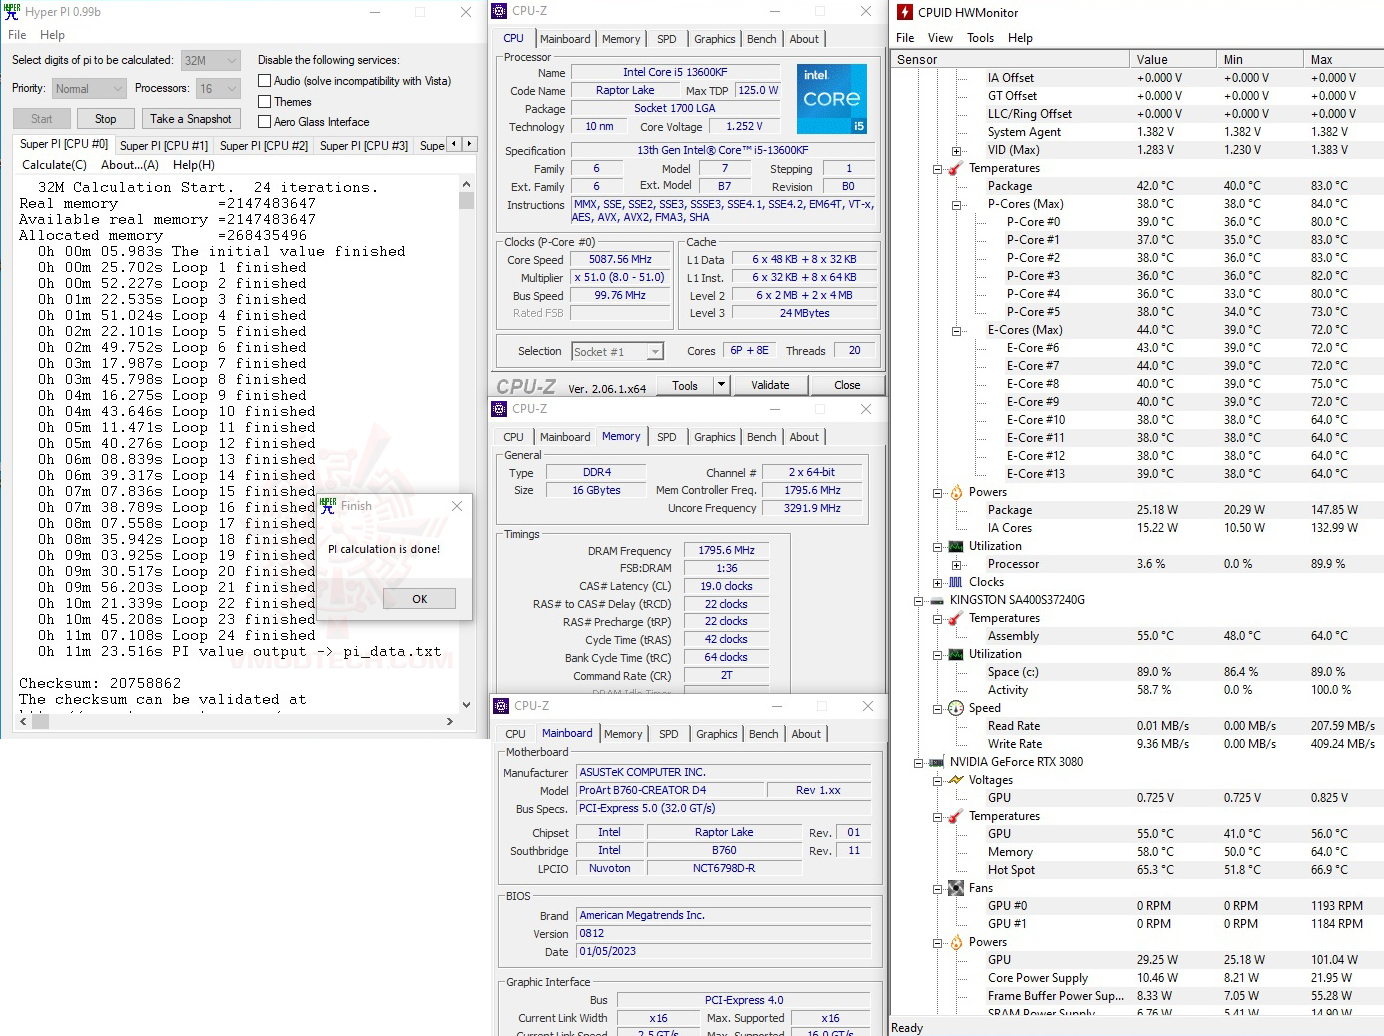Click OK in the Finish dialog
The height and width of the screenshot is (1036, 1384).
click(x=420, y=599)
